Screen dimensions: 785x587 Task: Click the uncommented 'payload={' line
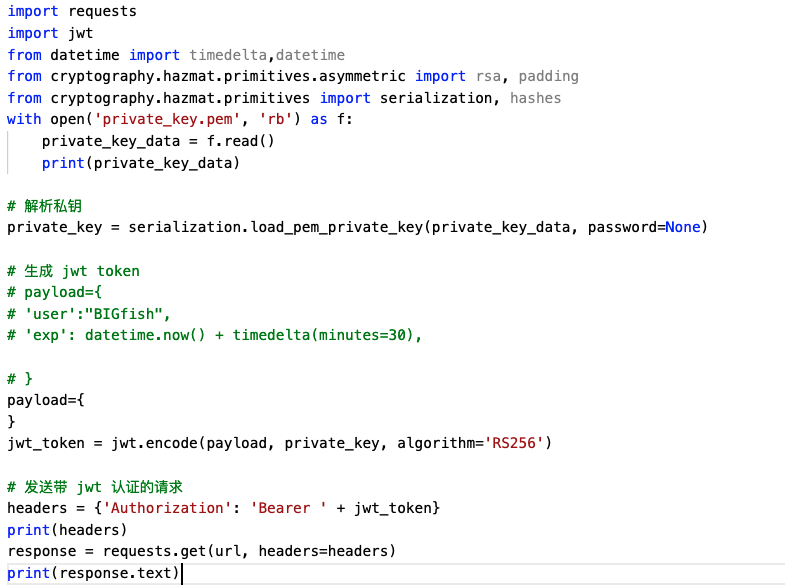click(46, 400)
